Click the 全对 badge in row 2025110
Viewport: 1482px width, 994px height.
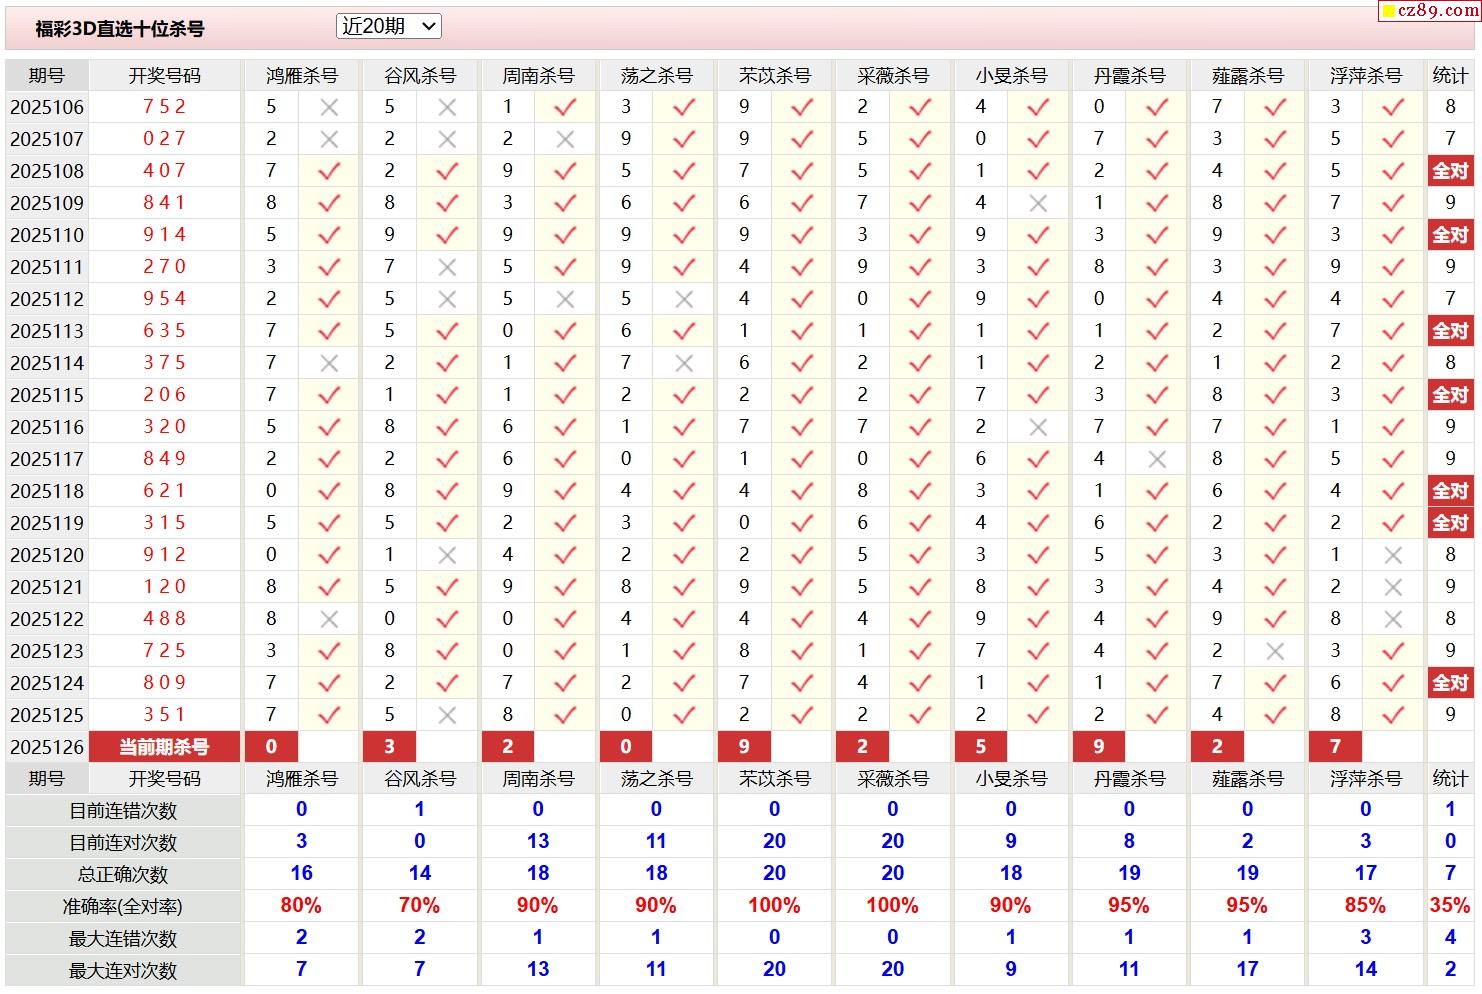pyautogui.click(x=1450, y=235)
